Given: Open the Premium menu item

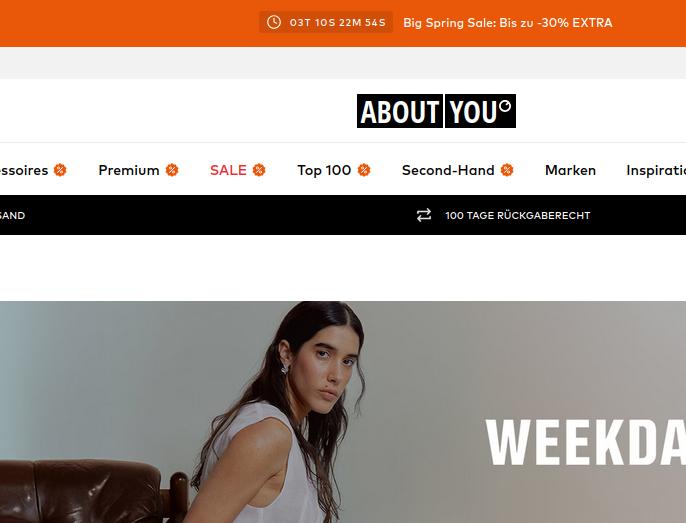Looking at the screenshot, I should 129,170.
